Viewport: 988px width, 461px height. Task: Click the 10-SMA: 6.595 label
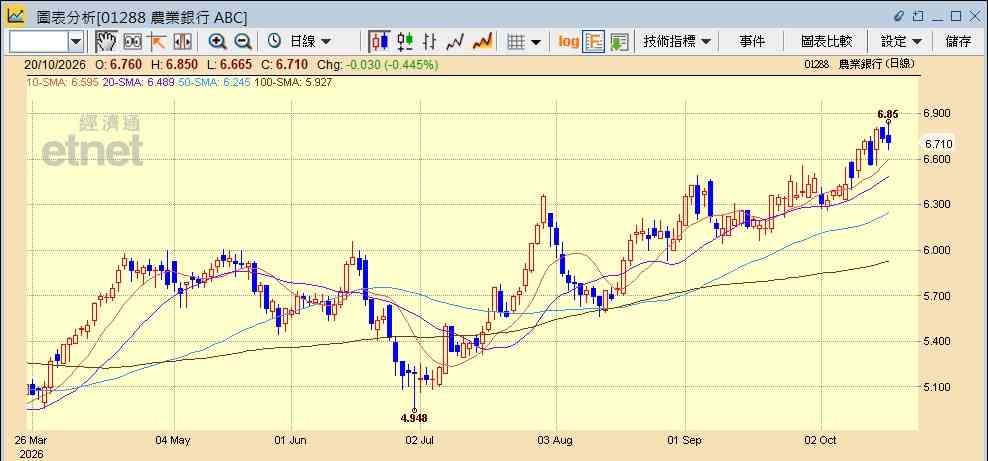click(62, 82)
